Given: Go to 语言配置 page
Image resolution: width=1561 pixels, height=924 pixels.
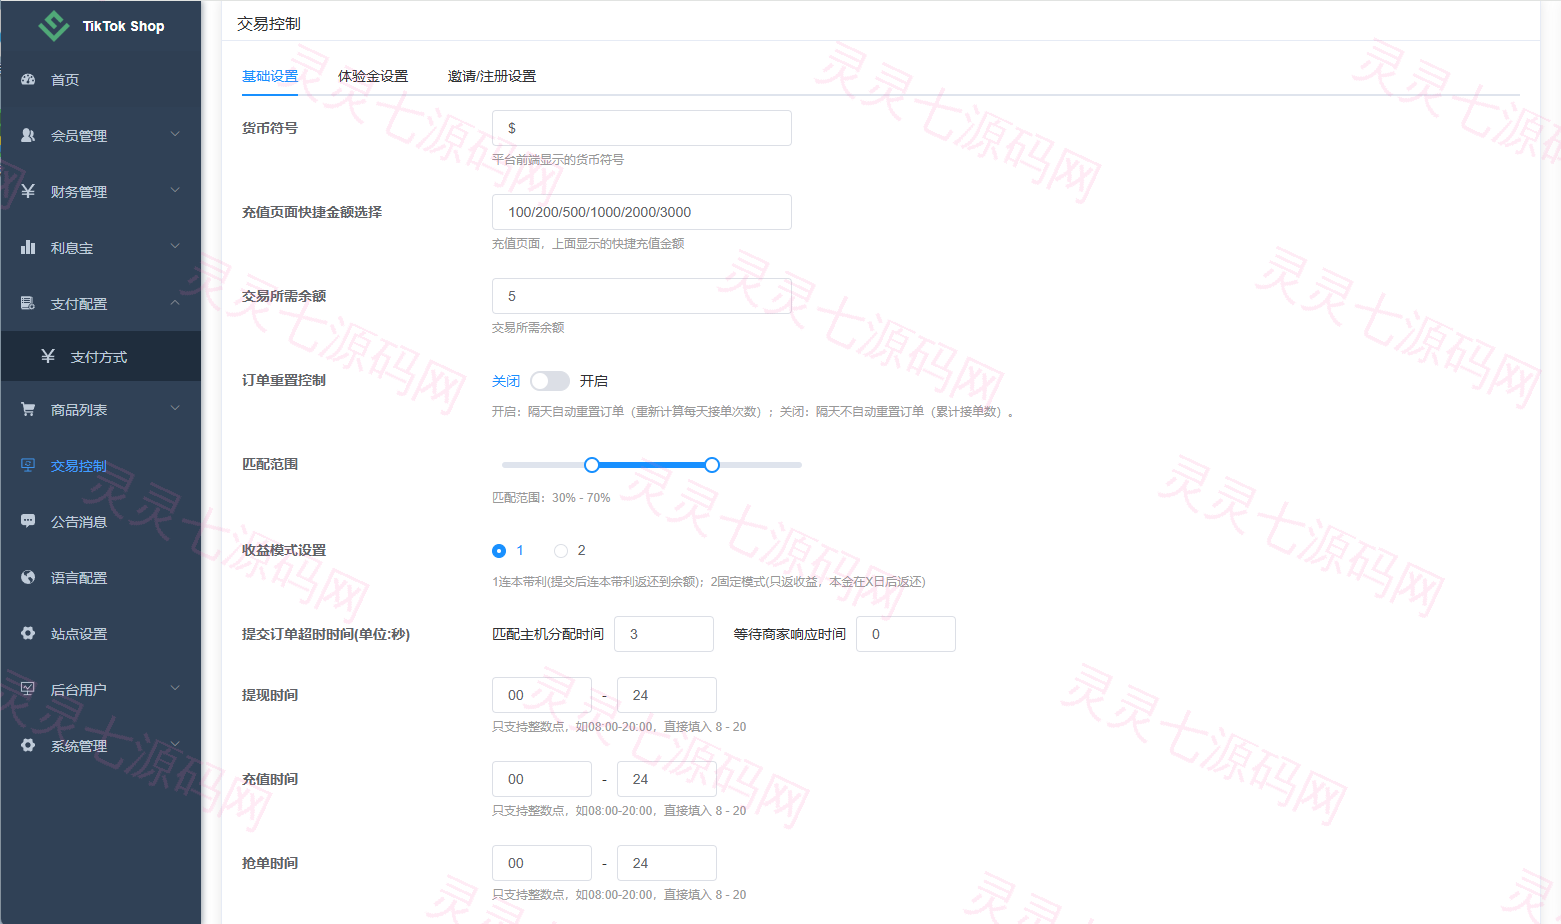Looking at the screenshot, I should (101, 577).
